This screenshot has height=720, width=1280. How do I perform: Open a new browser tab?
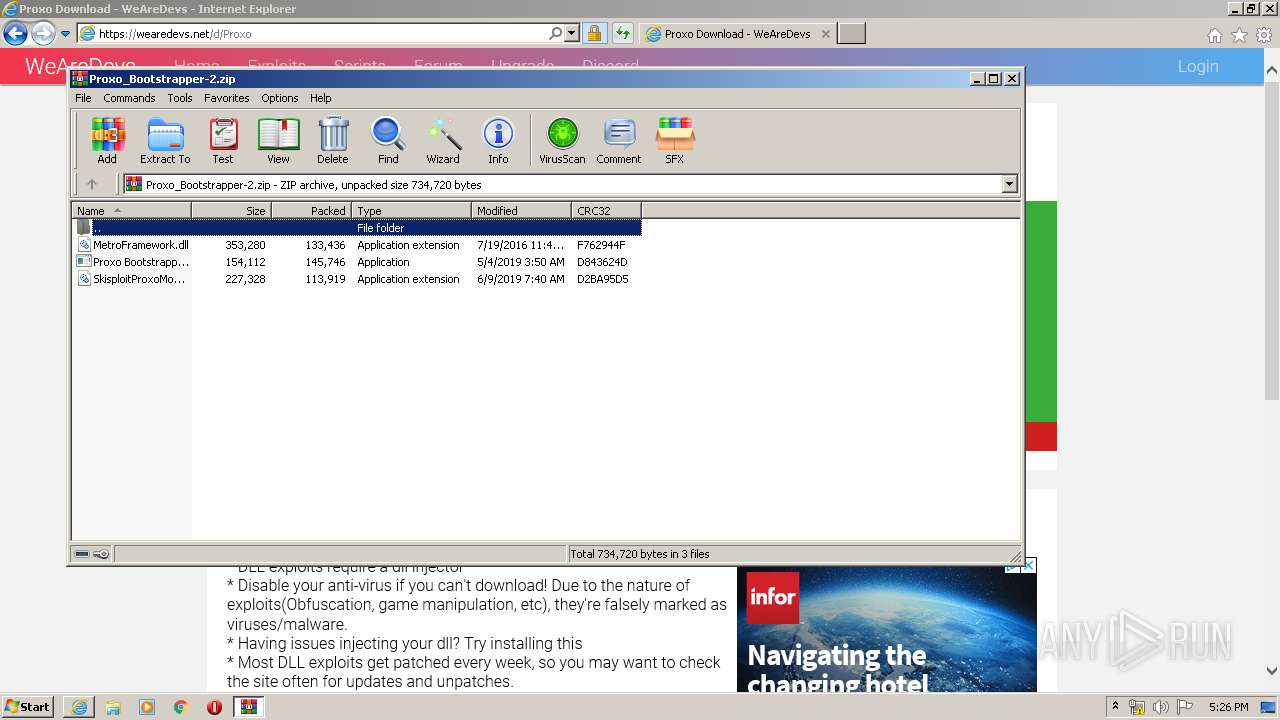tap(851, 34)
